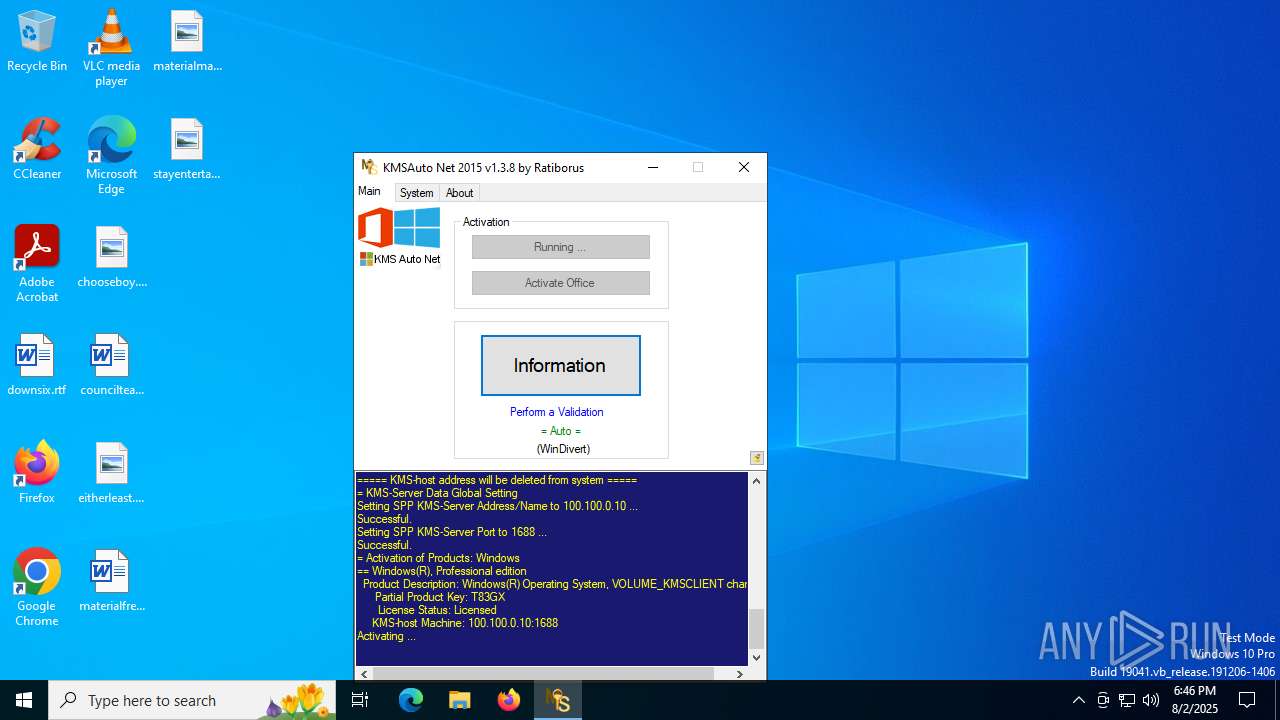Close the KMSAuto Net window

(744, 167)
